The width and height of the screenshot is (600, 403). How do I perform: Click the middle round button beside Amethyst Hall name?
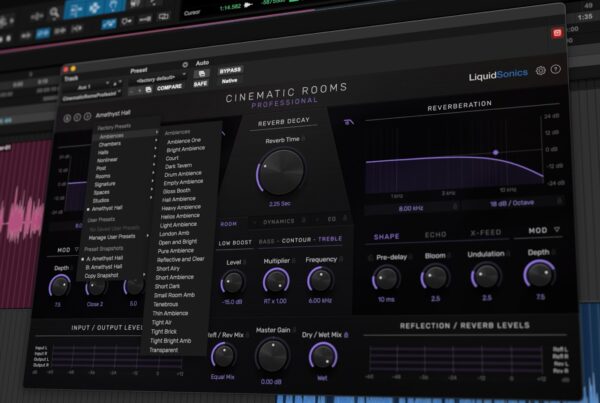[77, 117]
